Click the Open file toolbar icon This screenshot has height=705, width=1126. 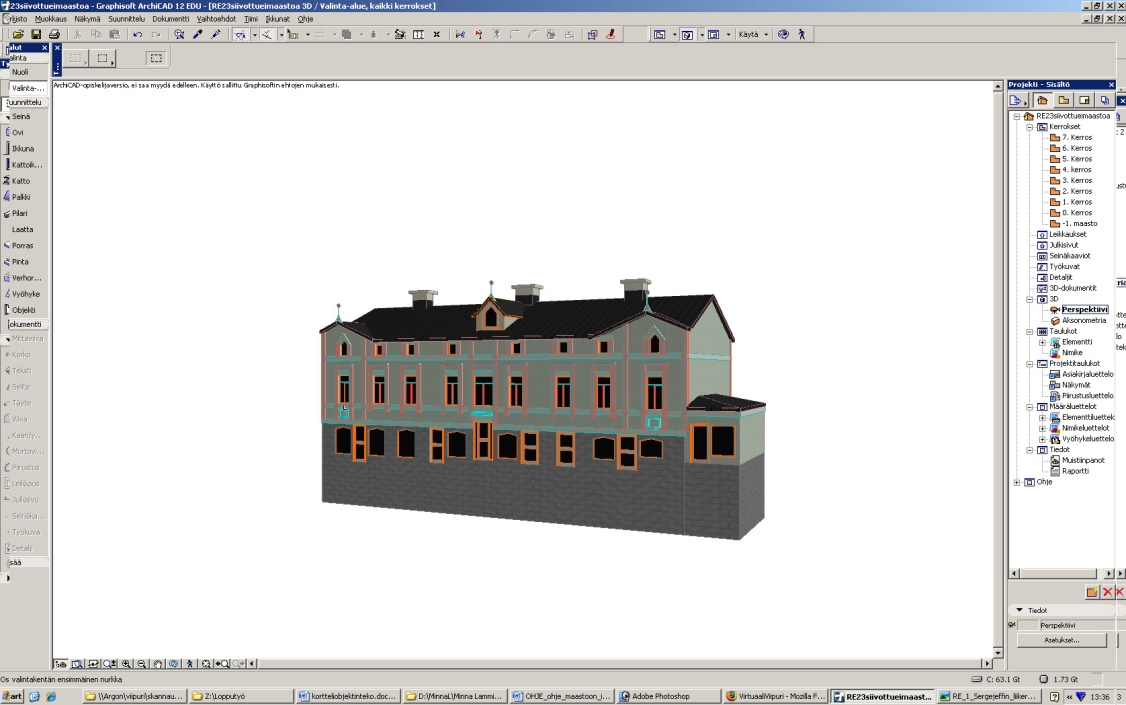click(x=18, y=34)
